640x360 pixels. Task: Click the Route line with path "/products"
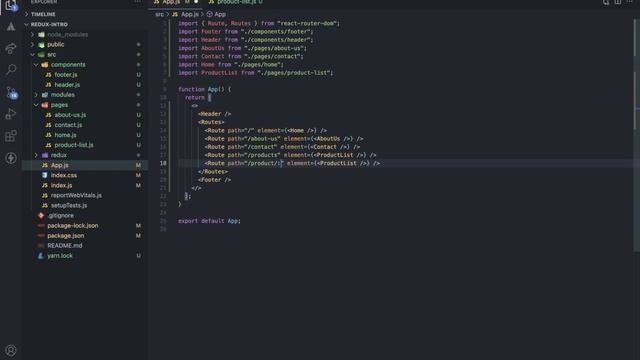[x=290, y=155]
